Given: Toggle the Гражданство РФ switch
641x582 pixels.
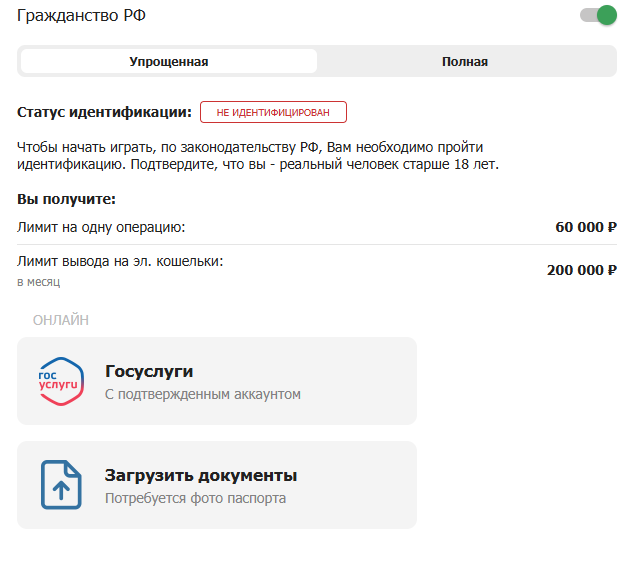Looking at the screenshot, I should pos(598,16).
